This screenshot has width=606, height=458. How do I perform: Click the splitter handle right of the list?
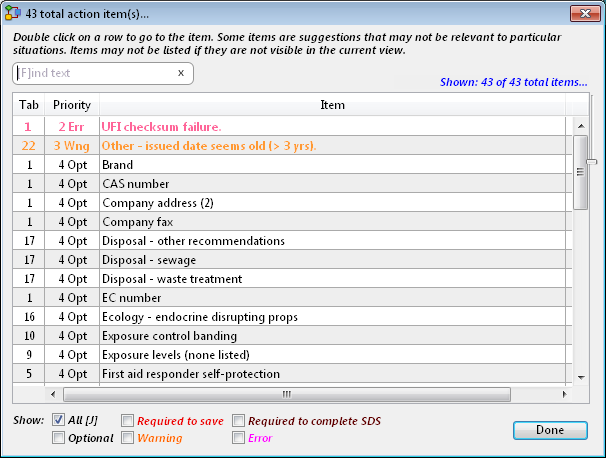[x=592, y=162]
